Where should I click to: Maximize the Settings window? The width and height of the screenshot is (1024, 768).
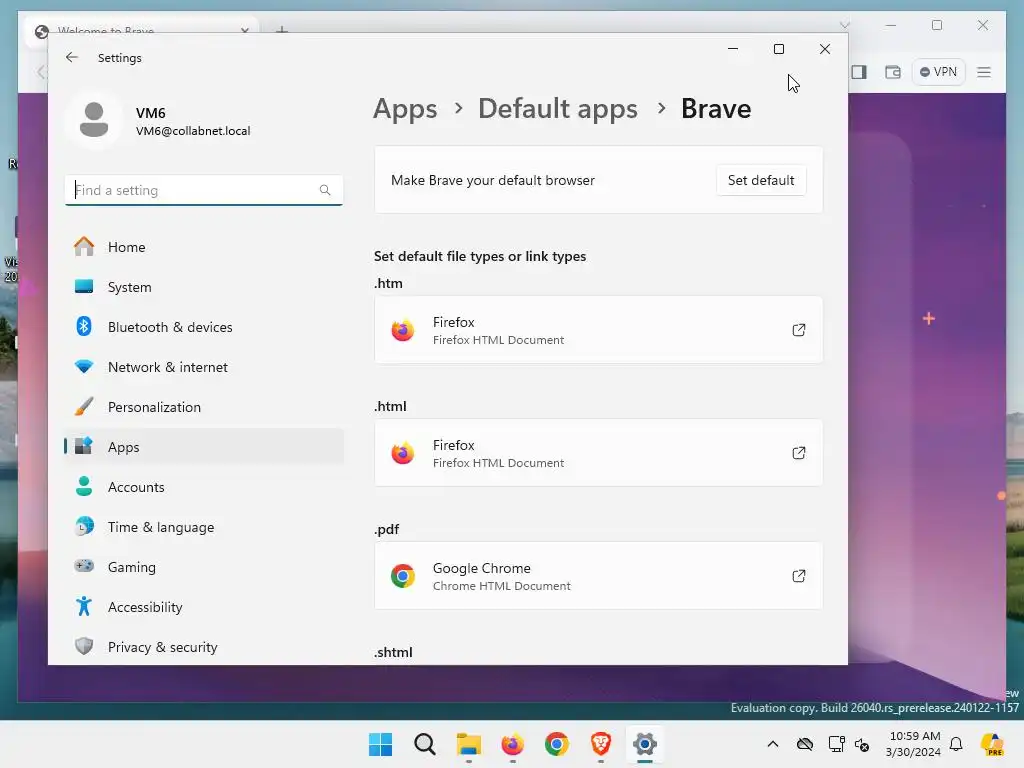(778, 49)
